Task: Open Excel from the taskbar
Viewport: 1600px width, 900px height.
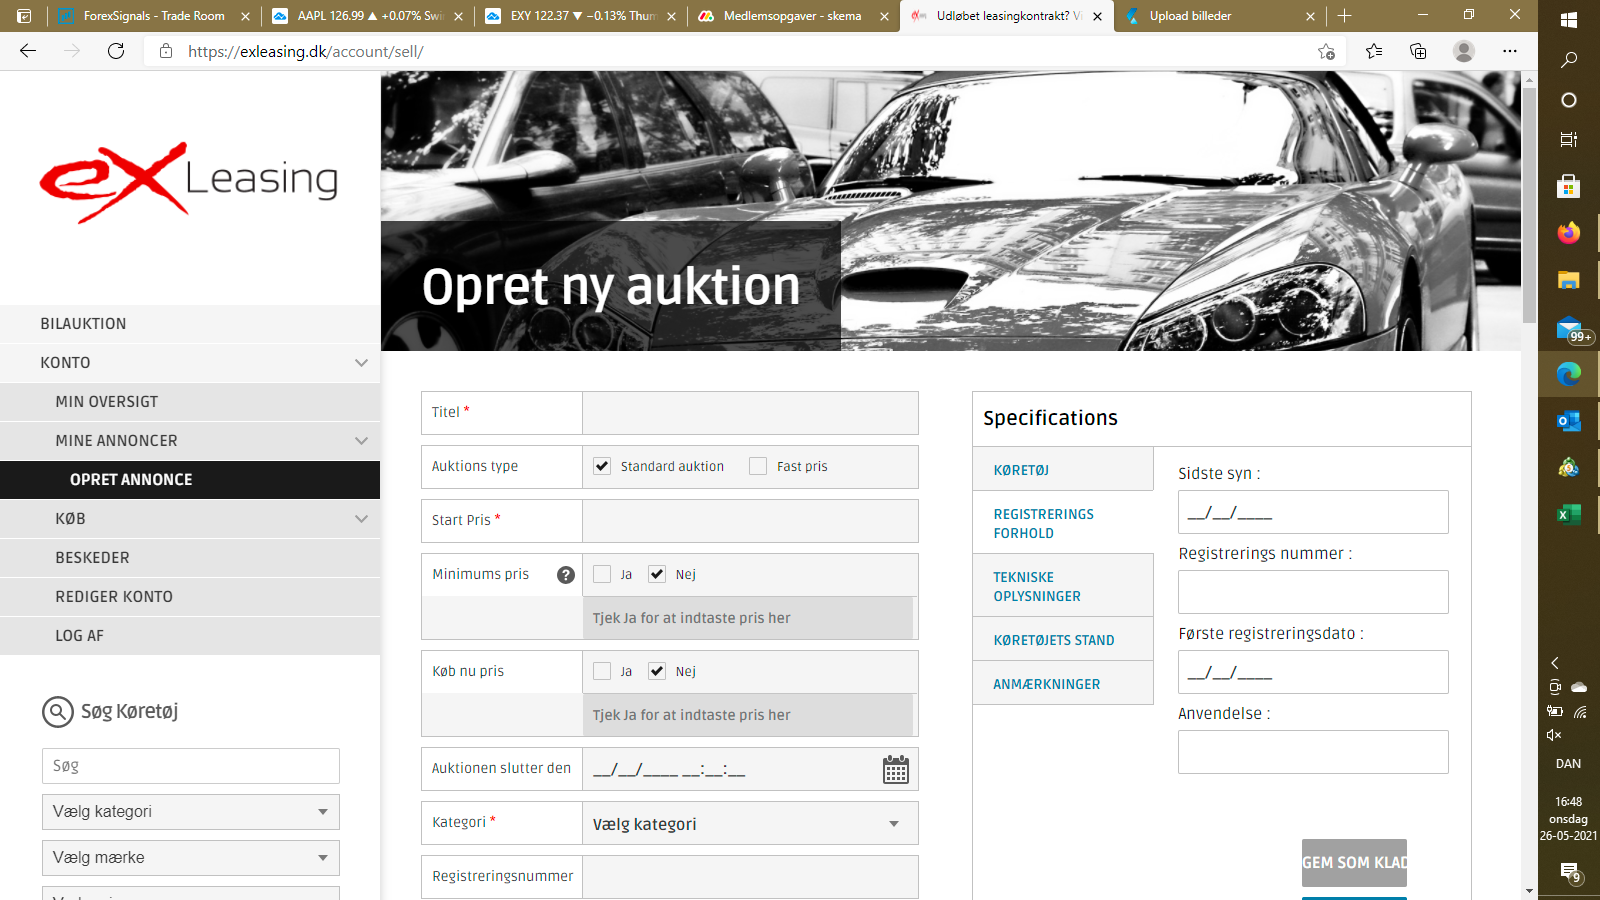Action: click(1568, 514)
